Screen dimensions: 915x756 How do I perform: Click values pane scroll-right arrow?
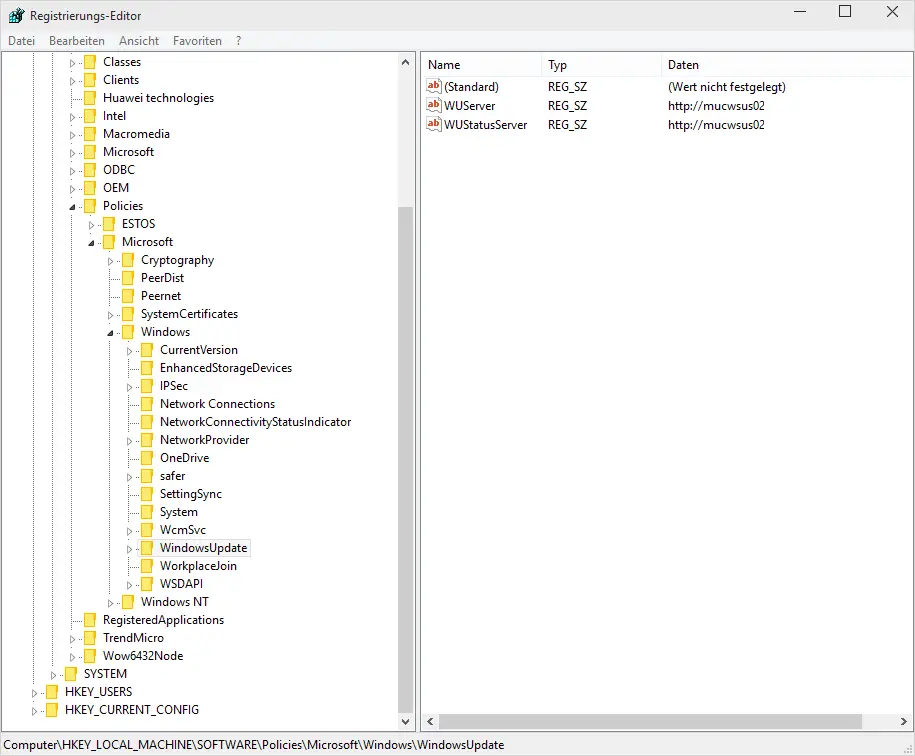(x=904, y=722)
